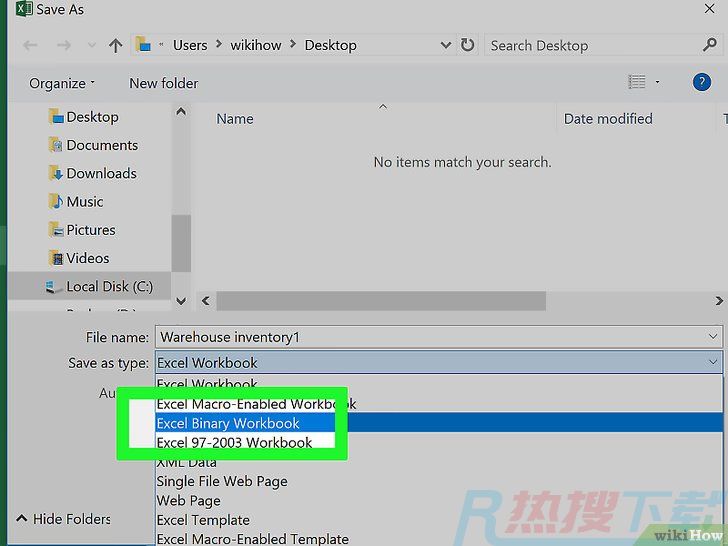
Task: Open the recent locations chevron
Action: tap(92, 46)
